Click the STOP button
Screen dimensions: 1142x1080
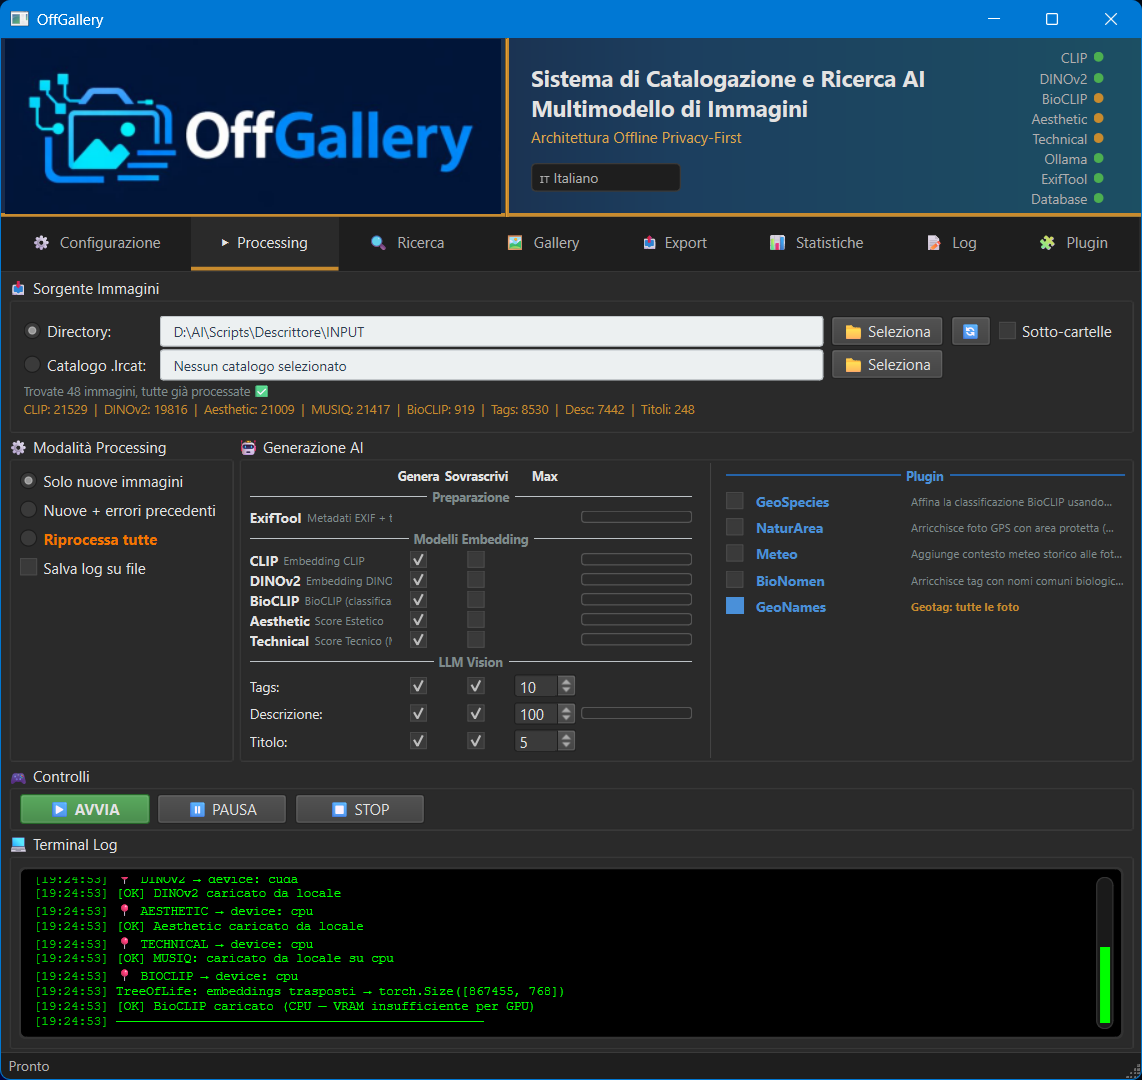(x=360, y=809)
